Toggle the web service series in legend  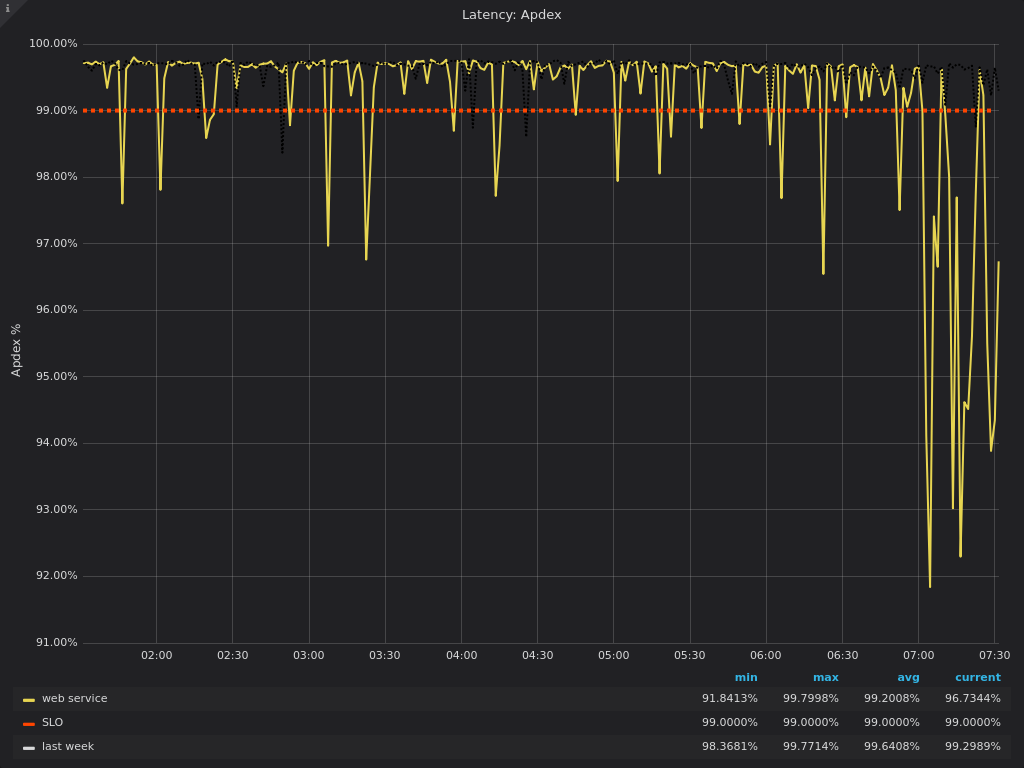coord(74,699)
